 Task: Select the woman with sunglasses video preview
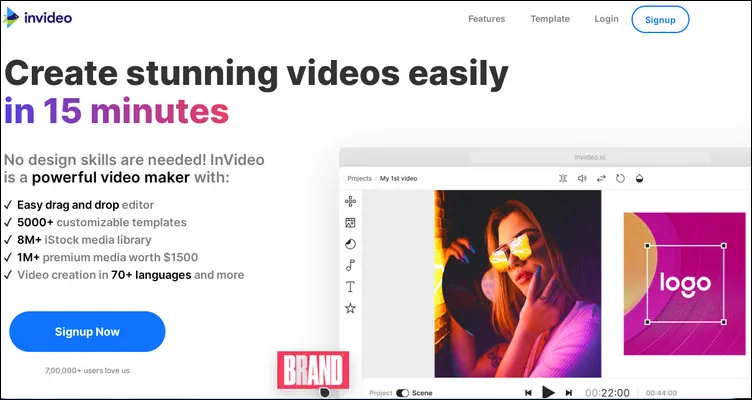[517, 283]
